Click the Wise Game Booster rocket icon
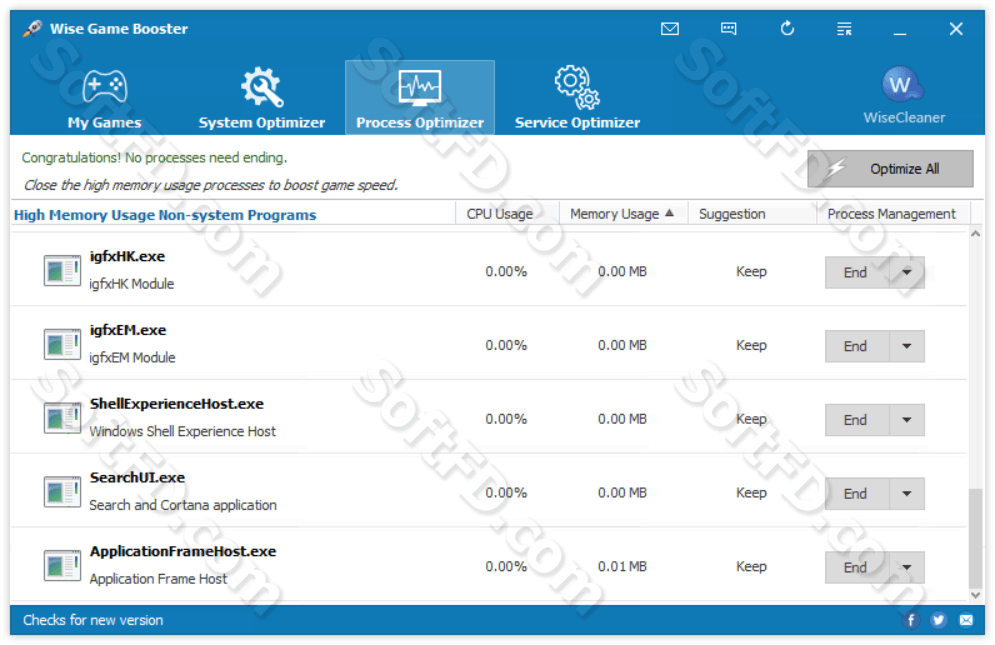This screenshot has height=645, width=995. (x=32, y=29)
